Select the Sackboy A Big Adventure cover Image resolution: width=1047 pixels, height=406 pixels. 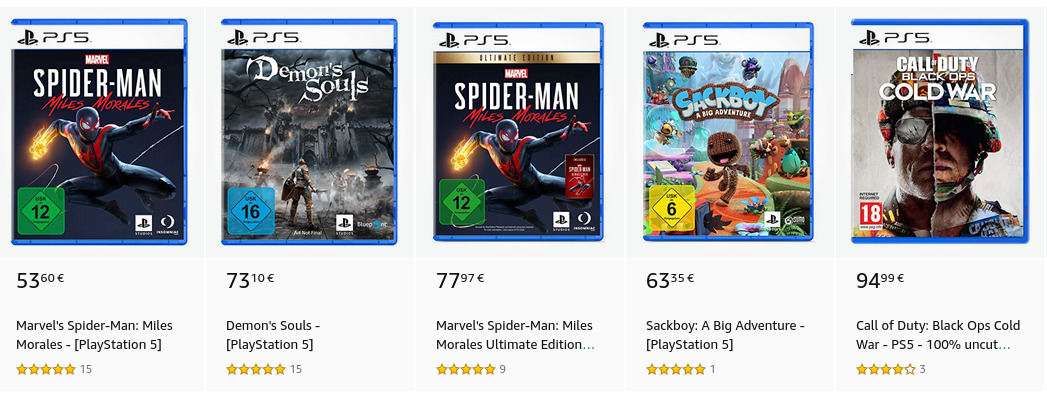729,133
